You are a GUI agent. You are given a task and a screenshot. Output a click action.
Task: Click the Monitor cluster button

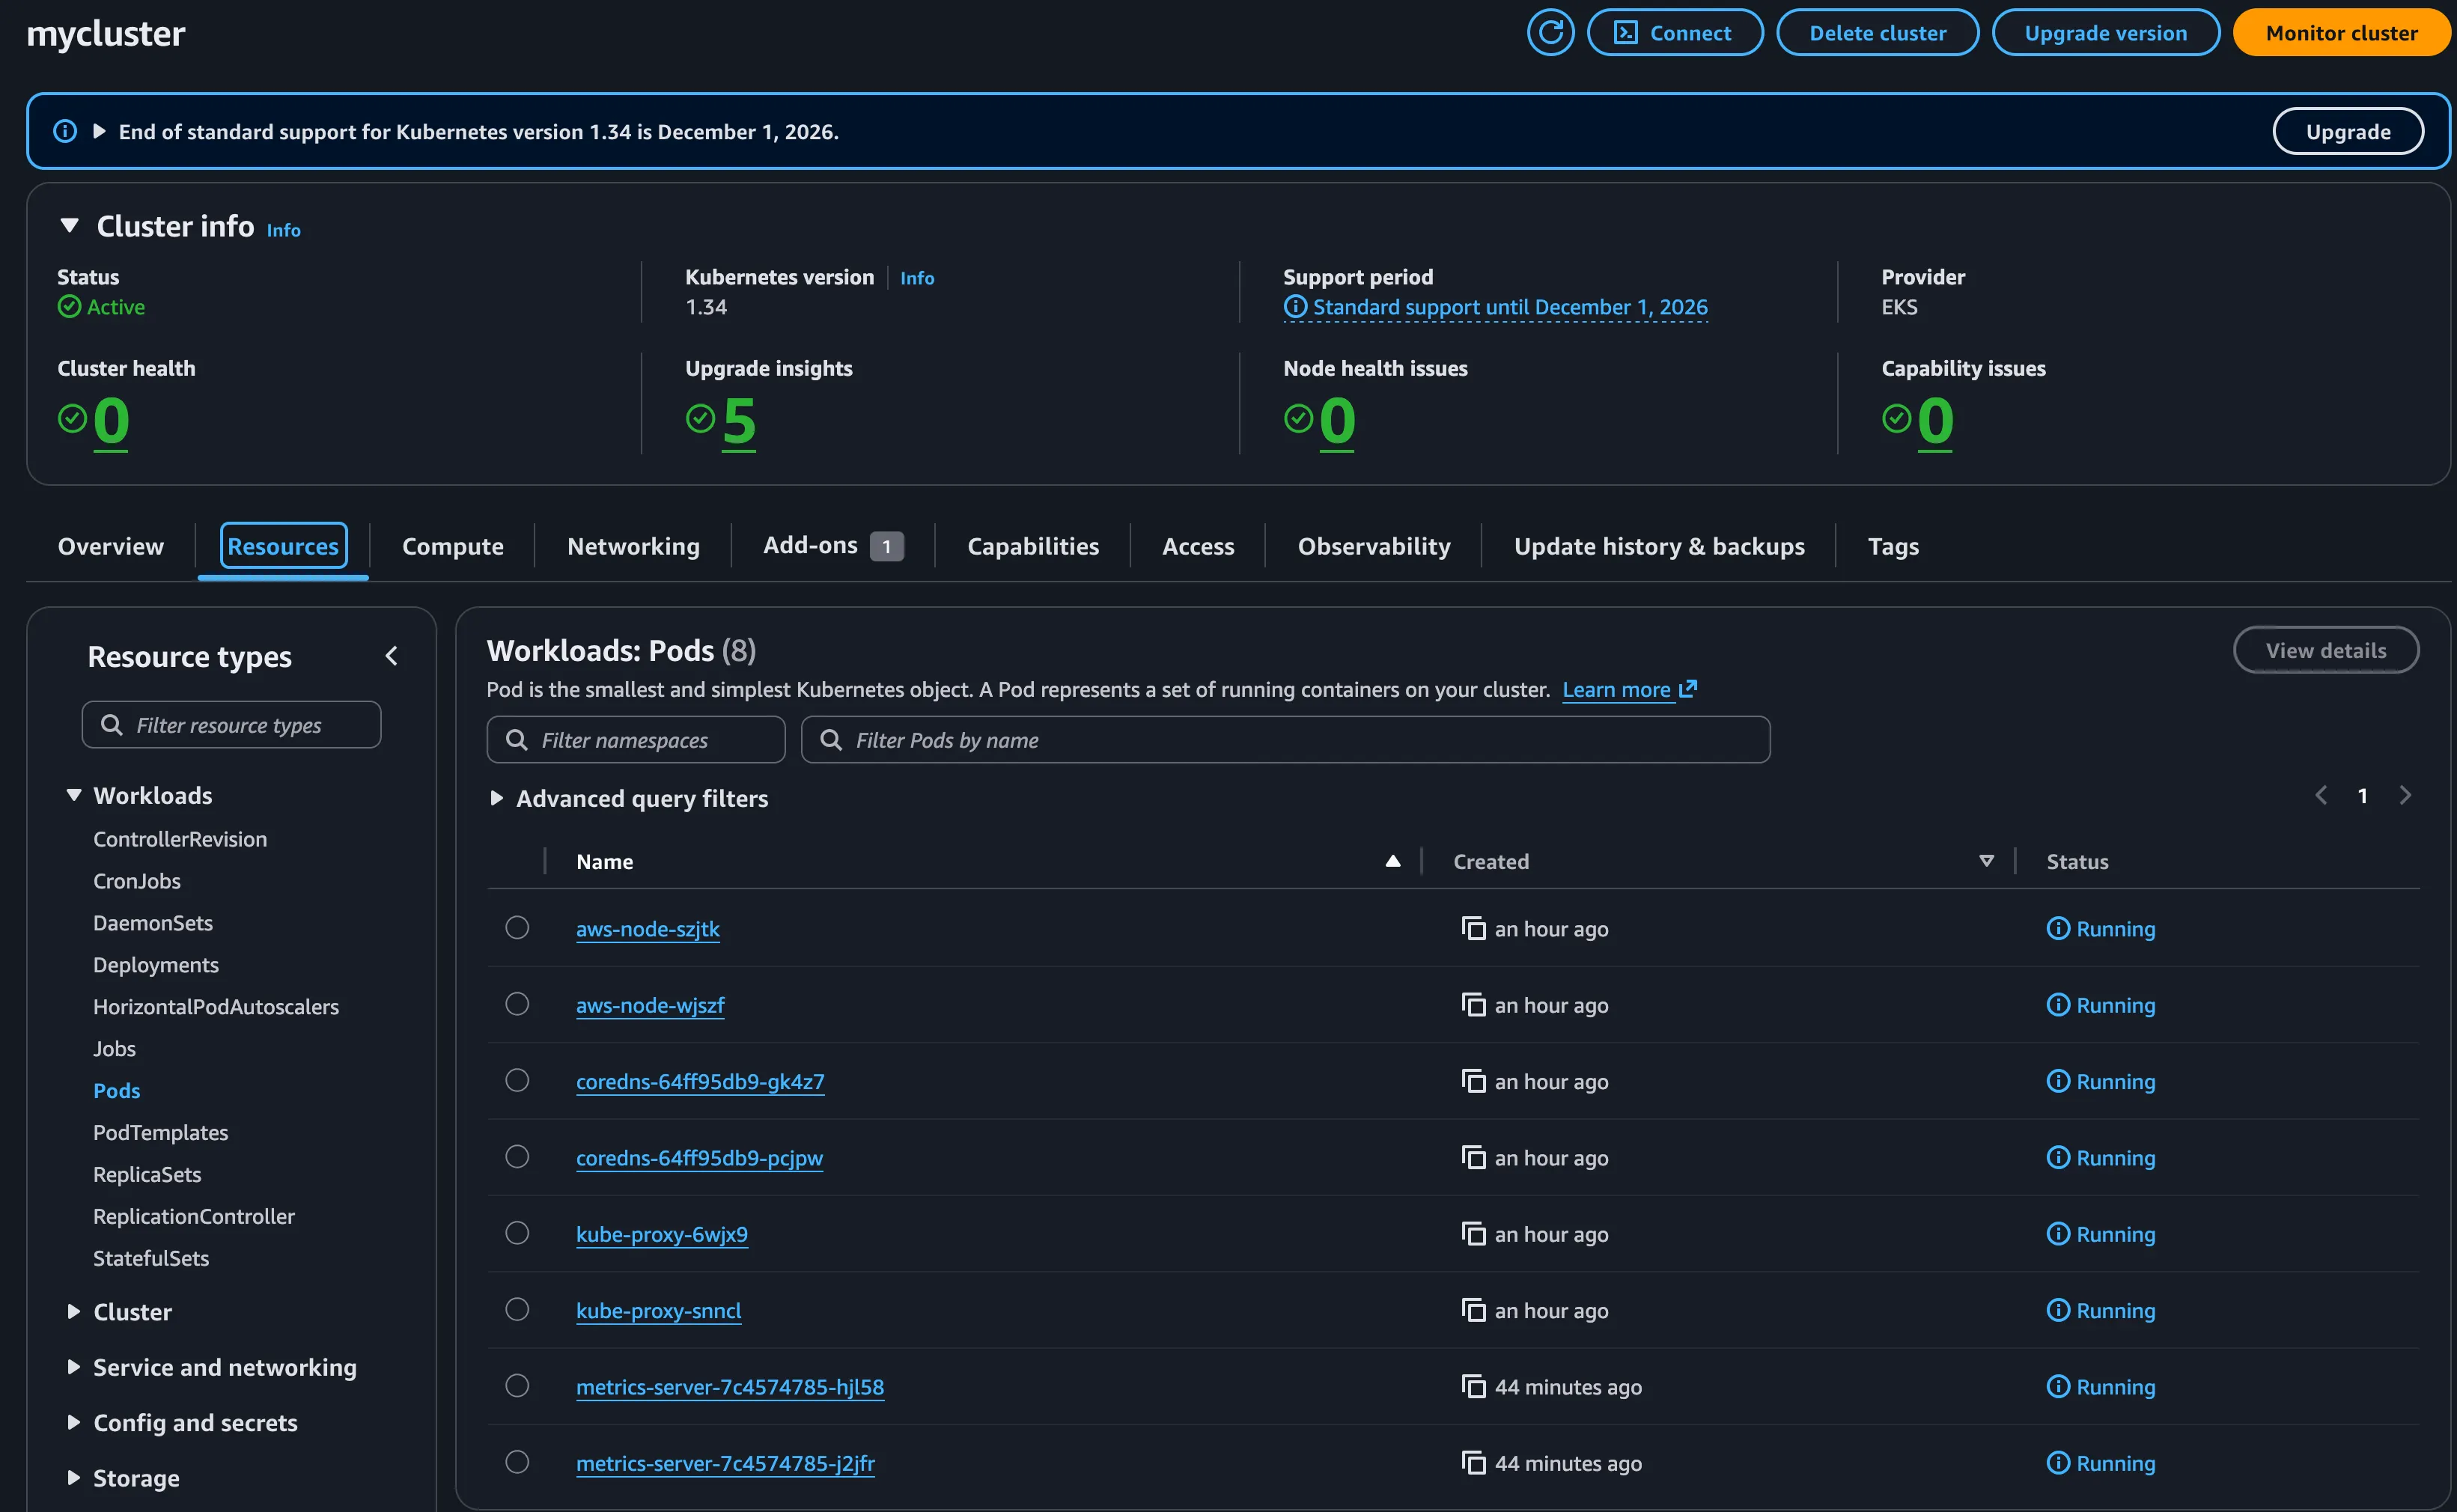pyautogui.click(x=2342, y=32)
